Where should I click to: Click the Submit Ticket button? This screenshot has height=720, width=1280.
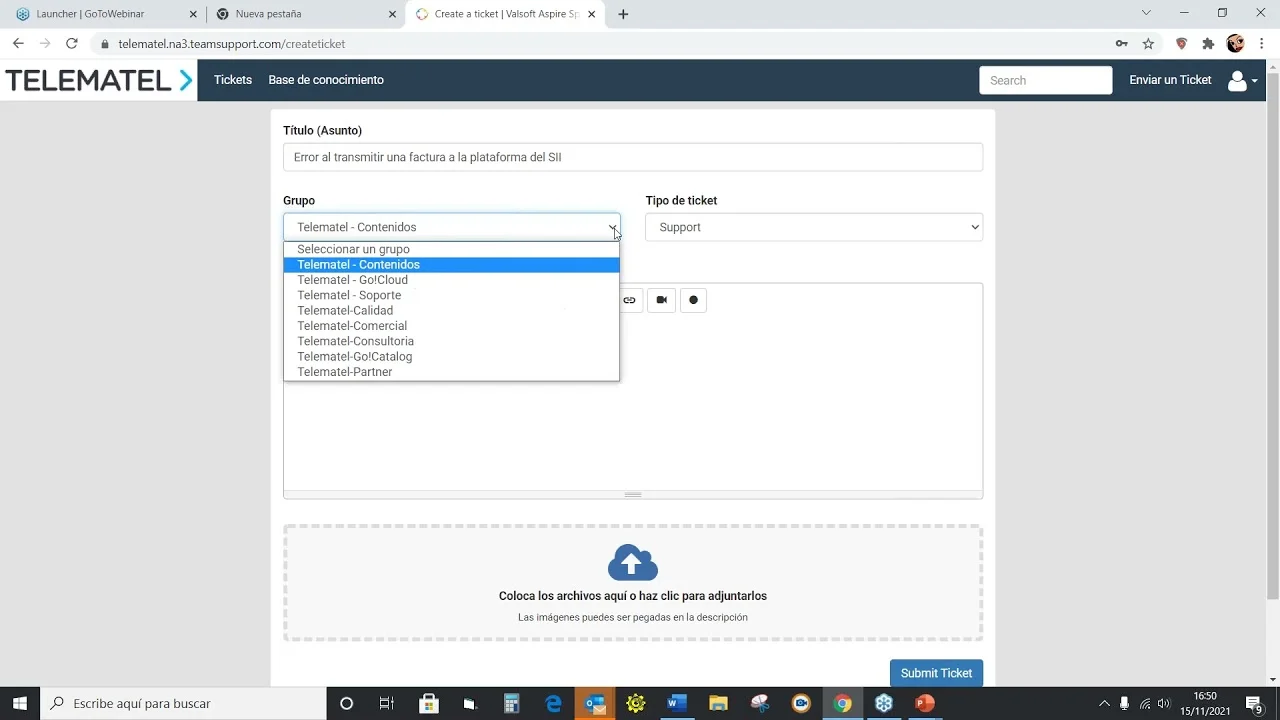click(x=936, y=673)
